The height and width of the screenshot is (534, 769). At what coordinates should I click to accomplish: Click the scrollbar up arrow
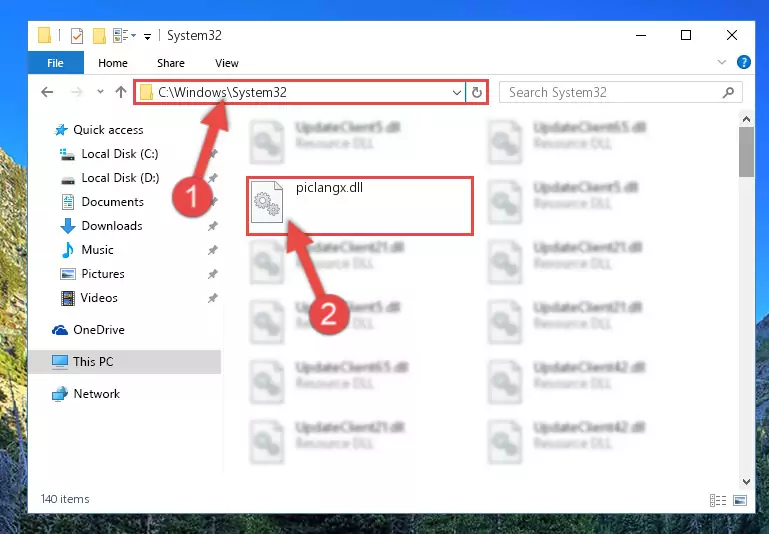(746, 119)
